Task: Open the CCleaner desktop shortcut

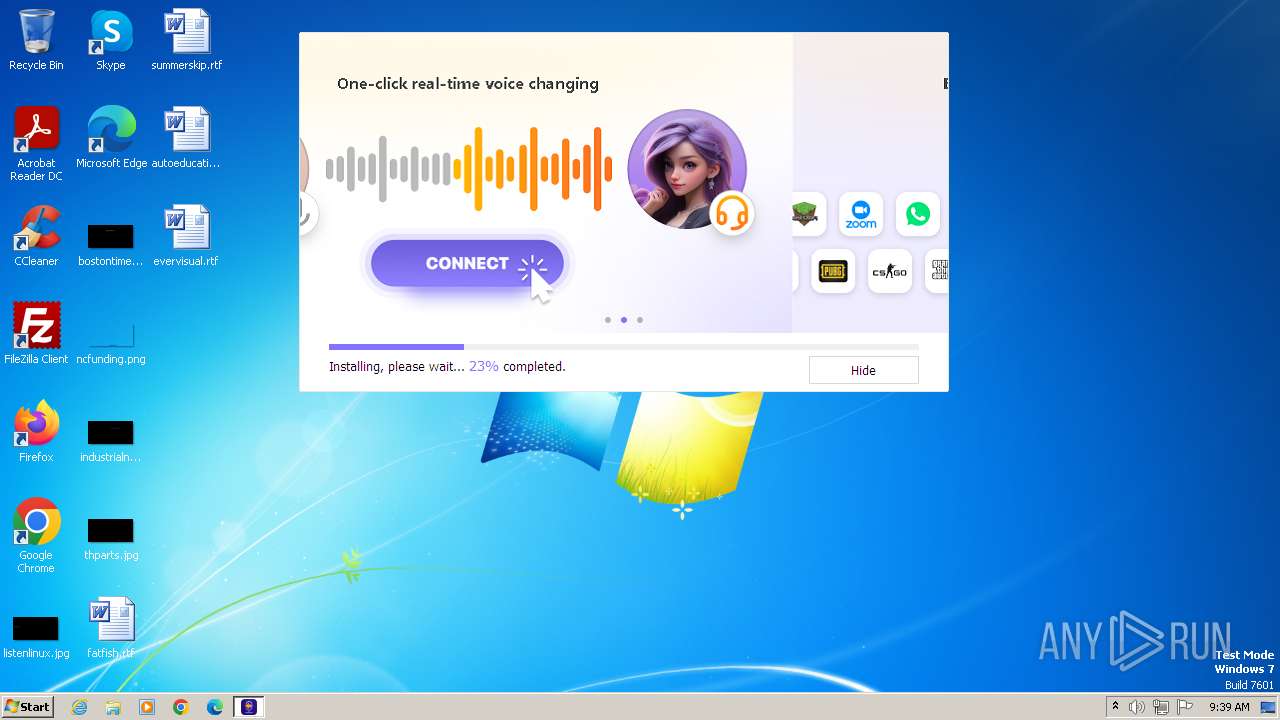Action: 36,236
